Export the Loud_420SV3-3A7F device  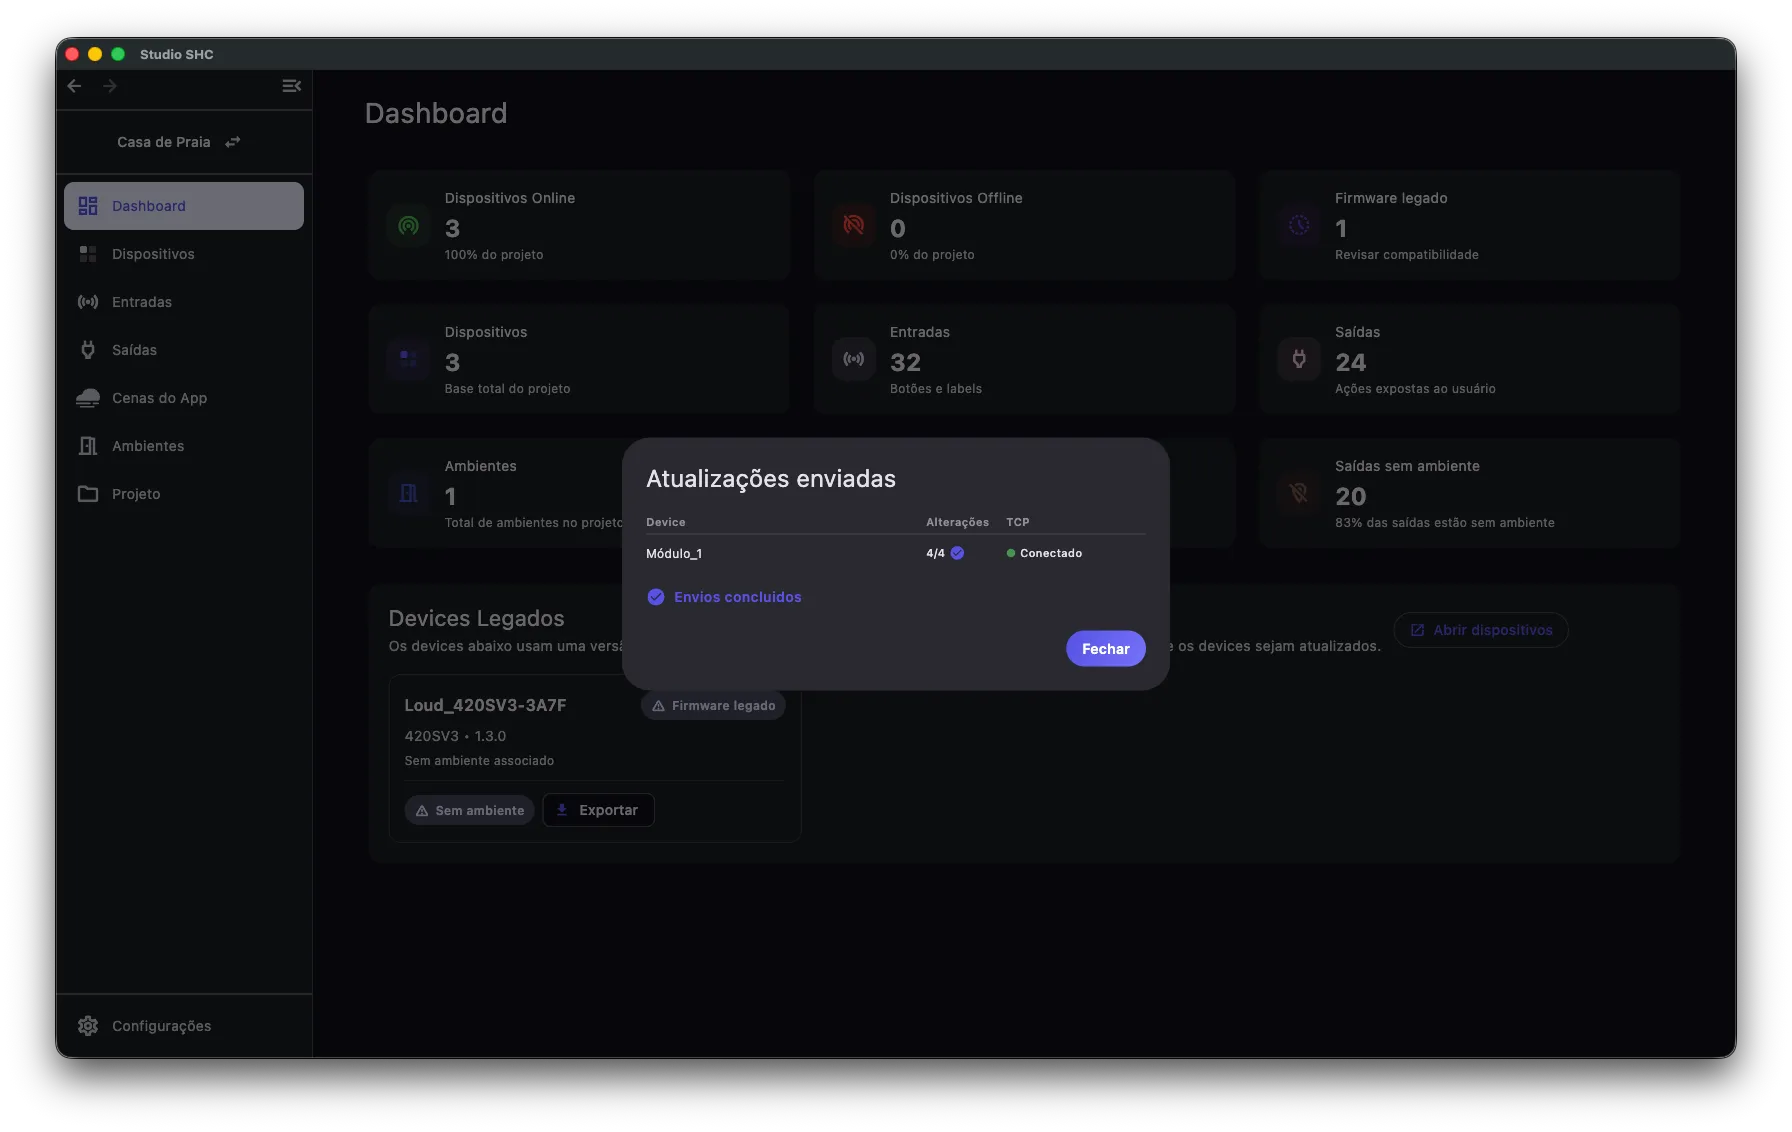pos(598,810)
